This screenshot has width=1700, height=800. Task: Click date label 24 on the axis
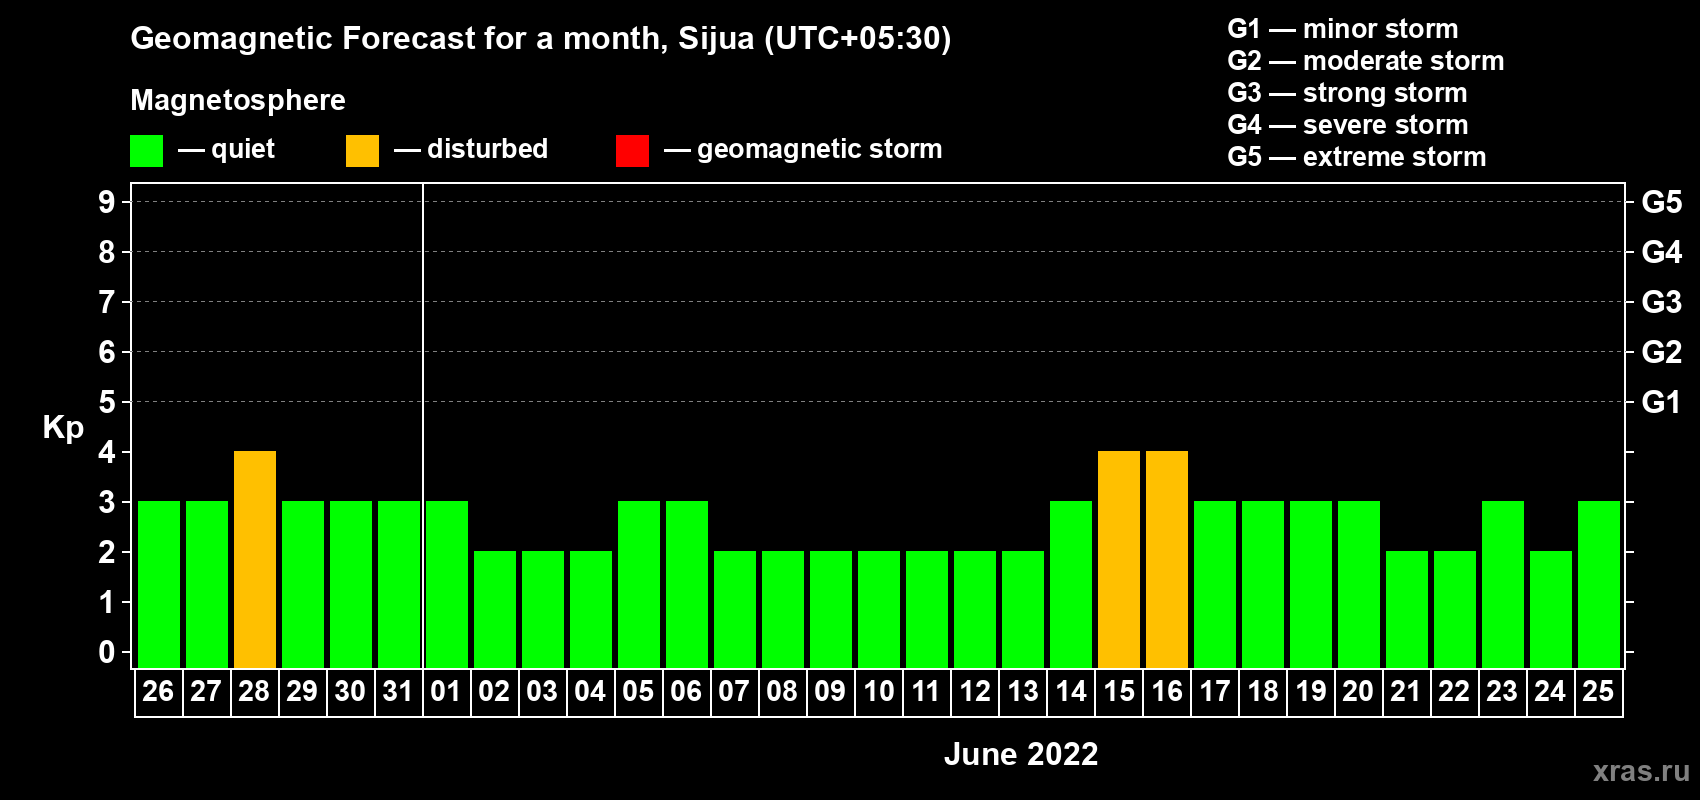click(1550, 691)
